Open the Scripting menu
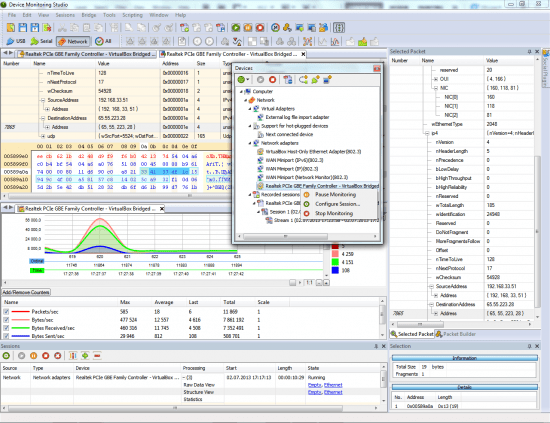The image size is (550, 423). click(x=132, y=15)
